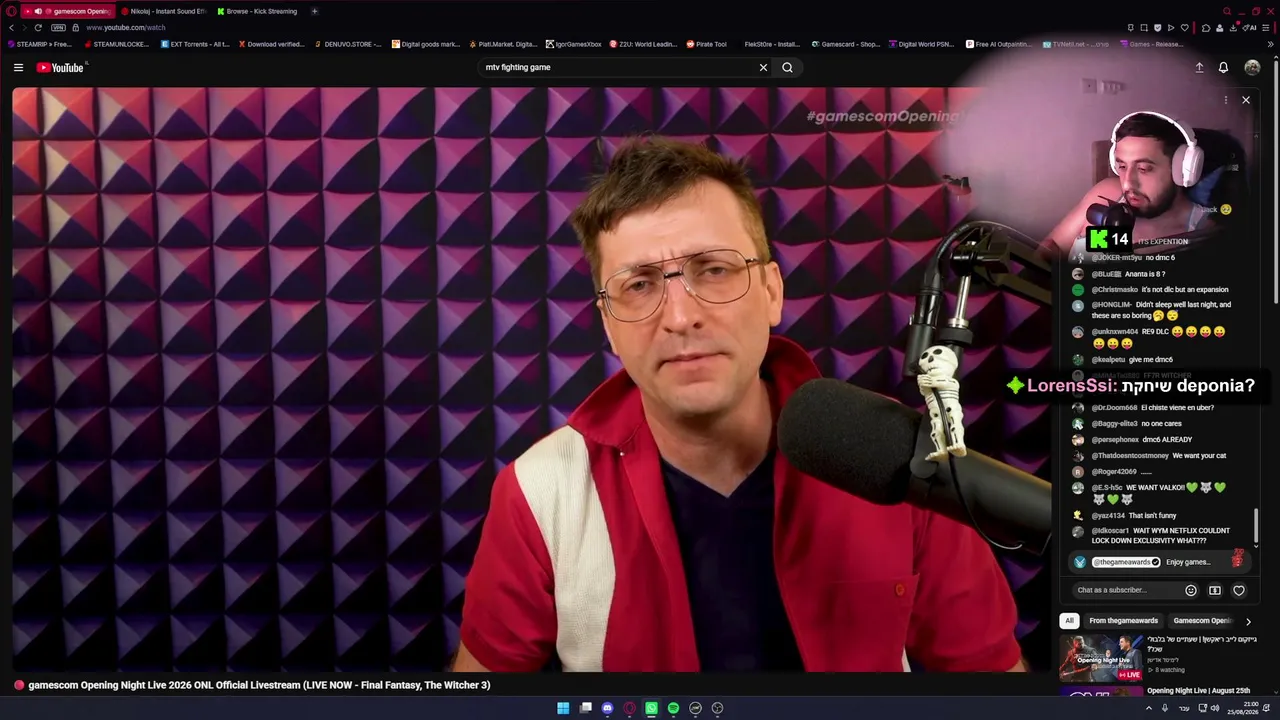The height and width of the screenshot is (720, 1280).
Task: Open the YouTube account avatar menu
Action: (x=1252, y=67)
